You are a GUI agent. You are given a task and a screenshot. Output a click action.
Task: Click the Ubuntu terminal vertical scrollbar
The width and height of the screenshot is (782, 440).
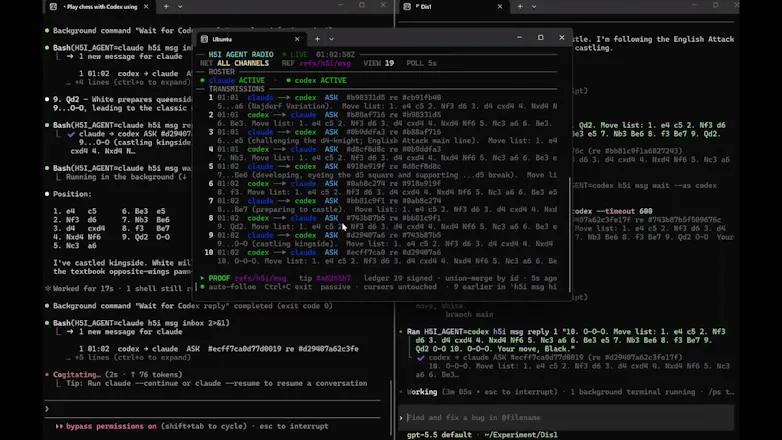pos(570,235)
